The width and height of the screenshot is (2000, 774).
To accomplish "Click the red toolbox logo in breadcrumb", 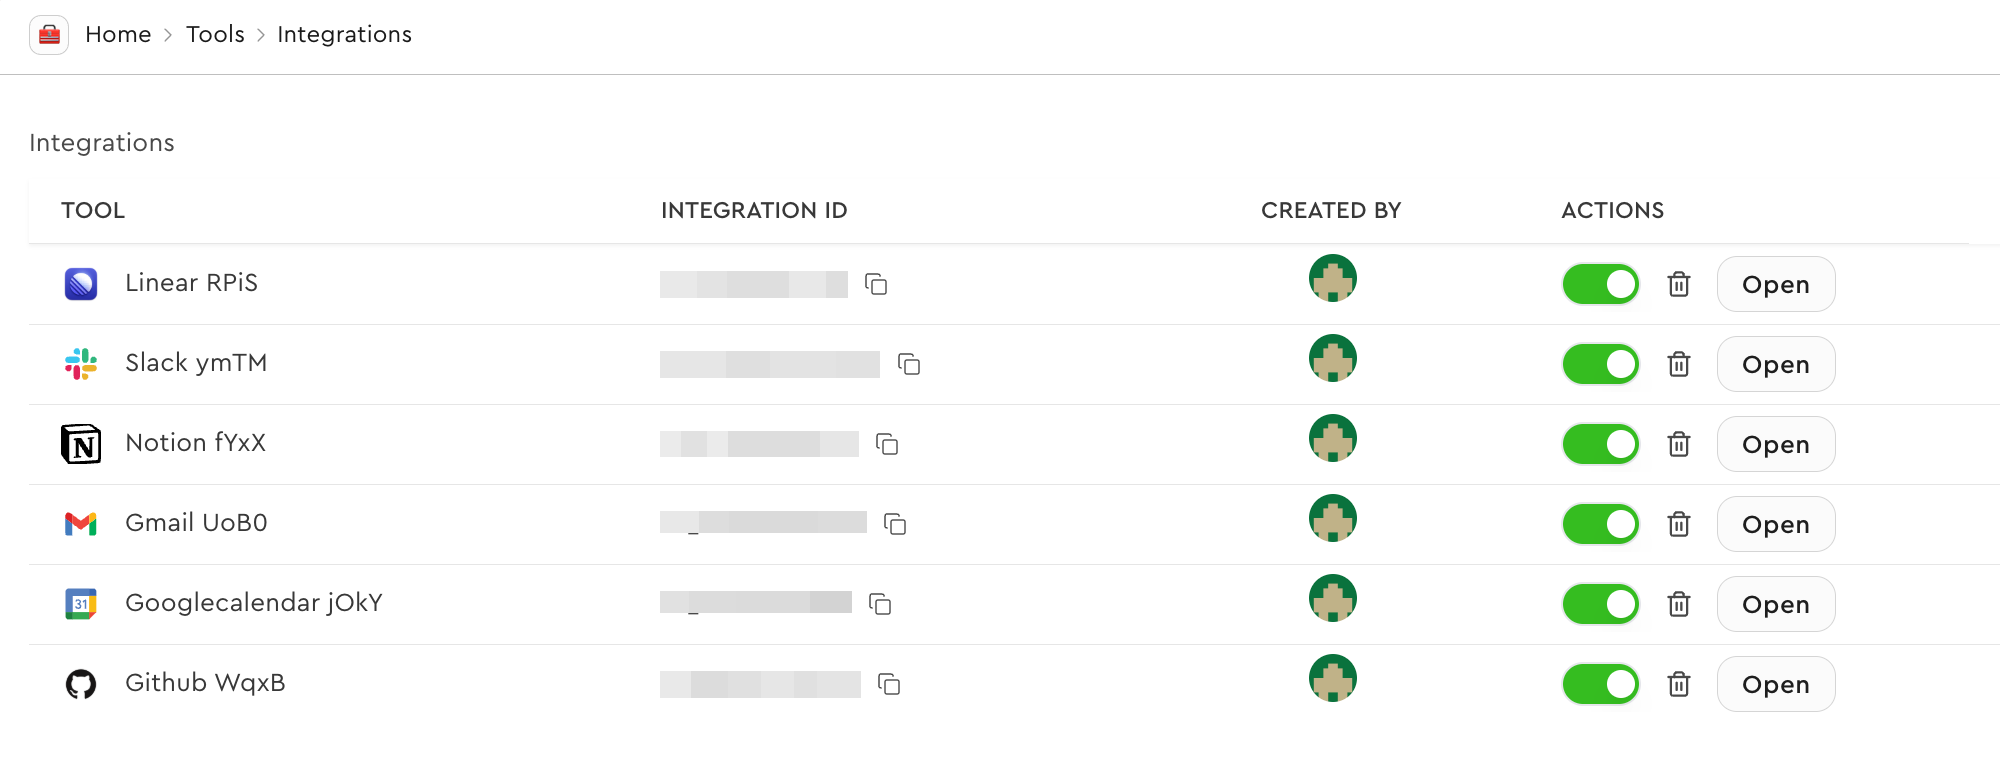I will point(48,34).
